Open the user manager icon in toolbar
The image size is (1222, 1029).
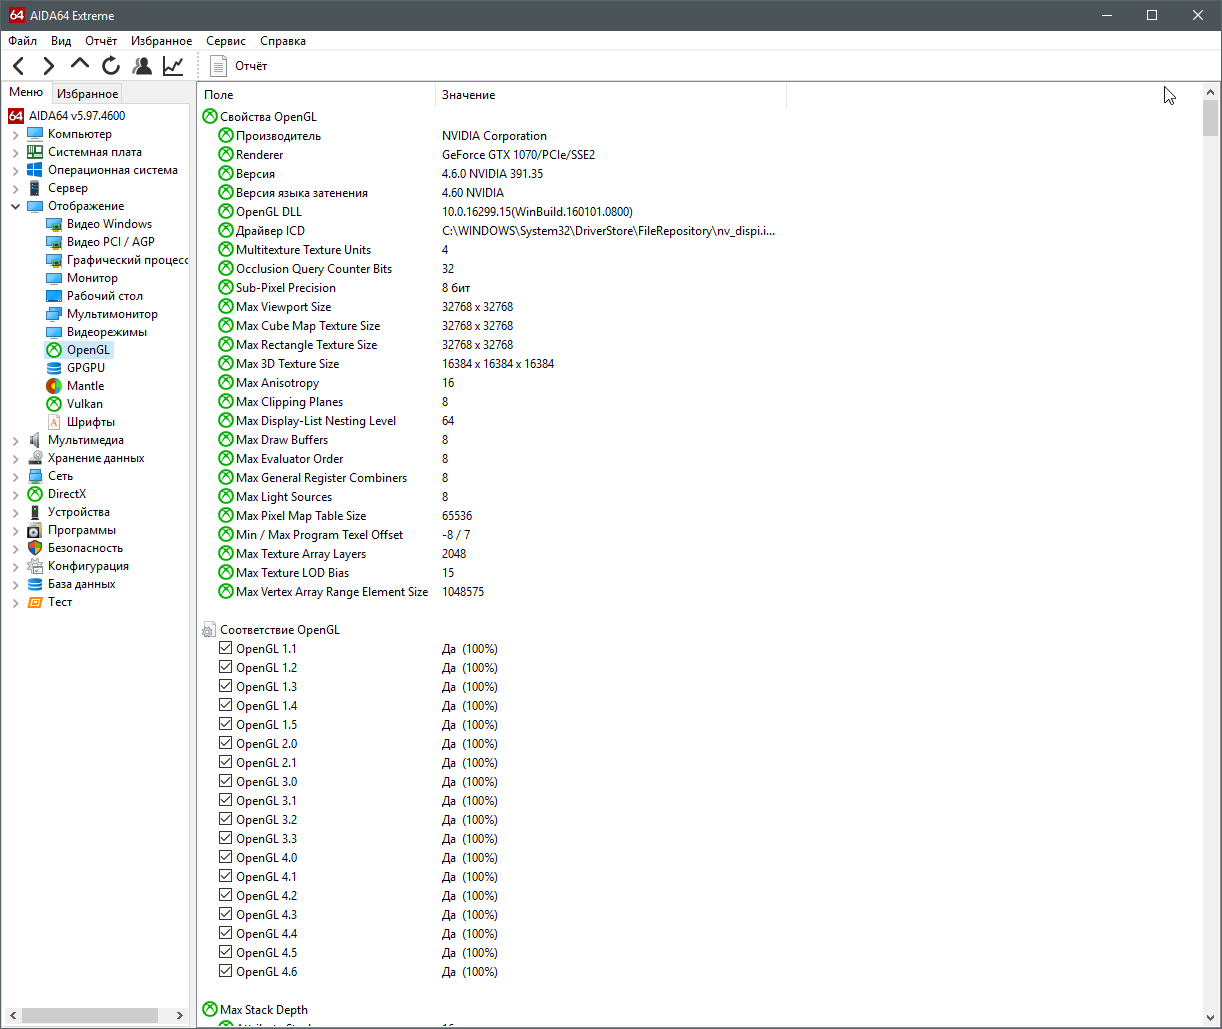[142, 66]
